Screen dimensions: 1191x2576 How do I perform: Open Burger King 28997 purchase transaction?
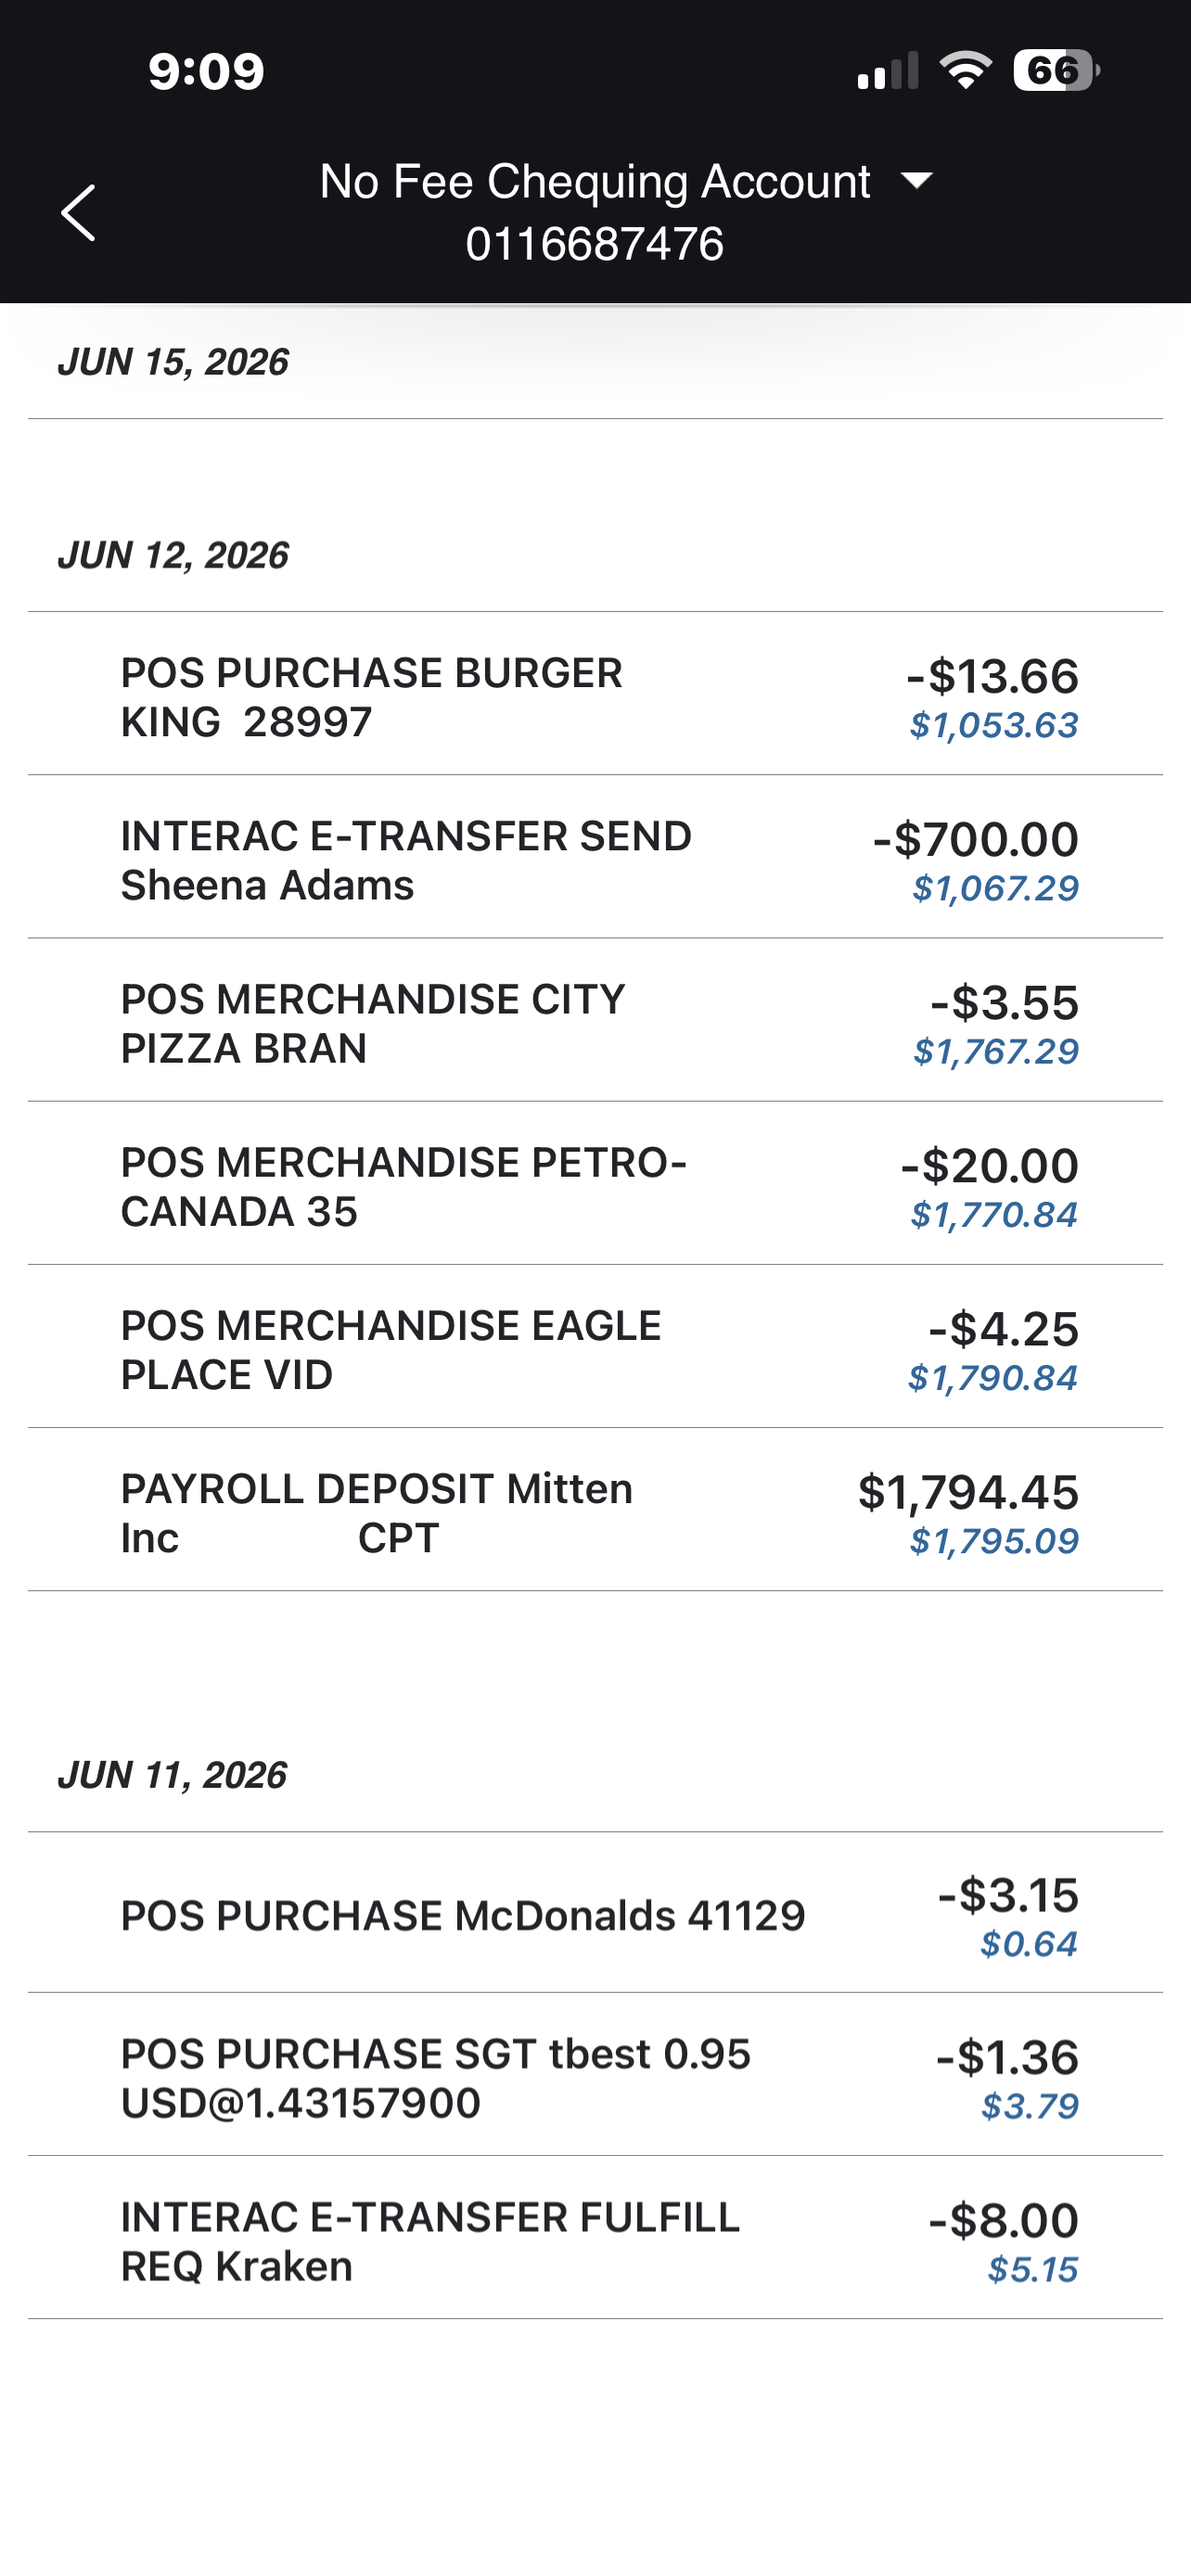click(595, 694)
